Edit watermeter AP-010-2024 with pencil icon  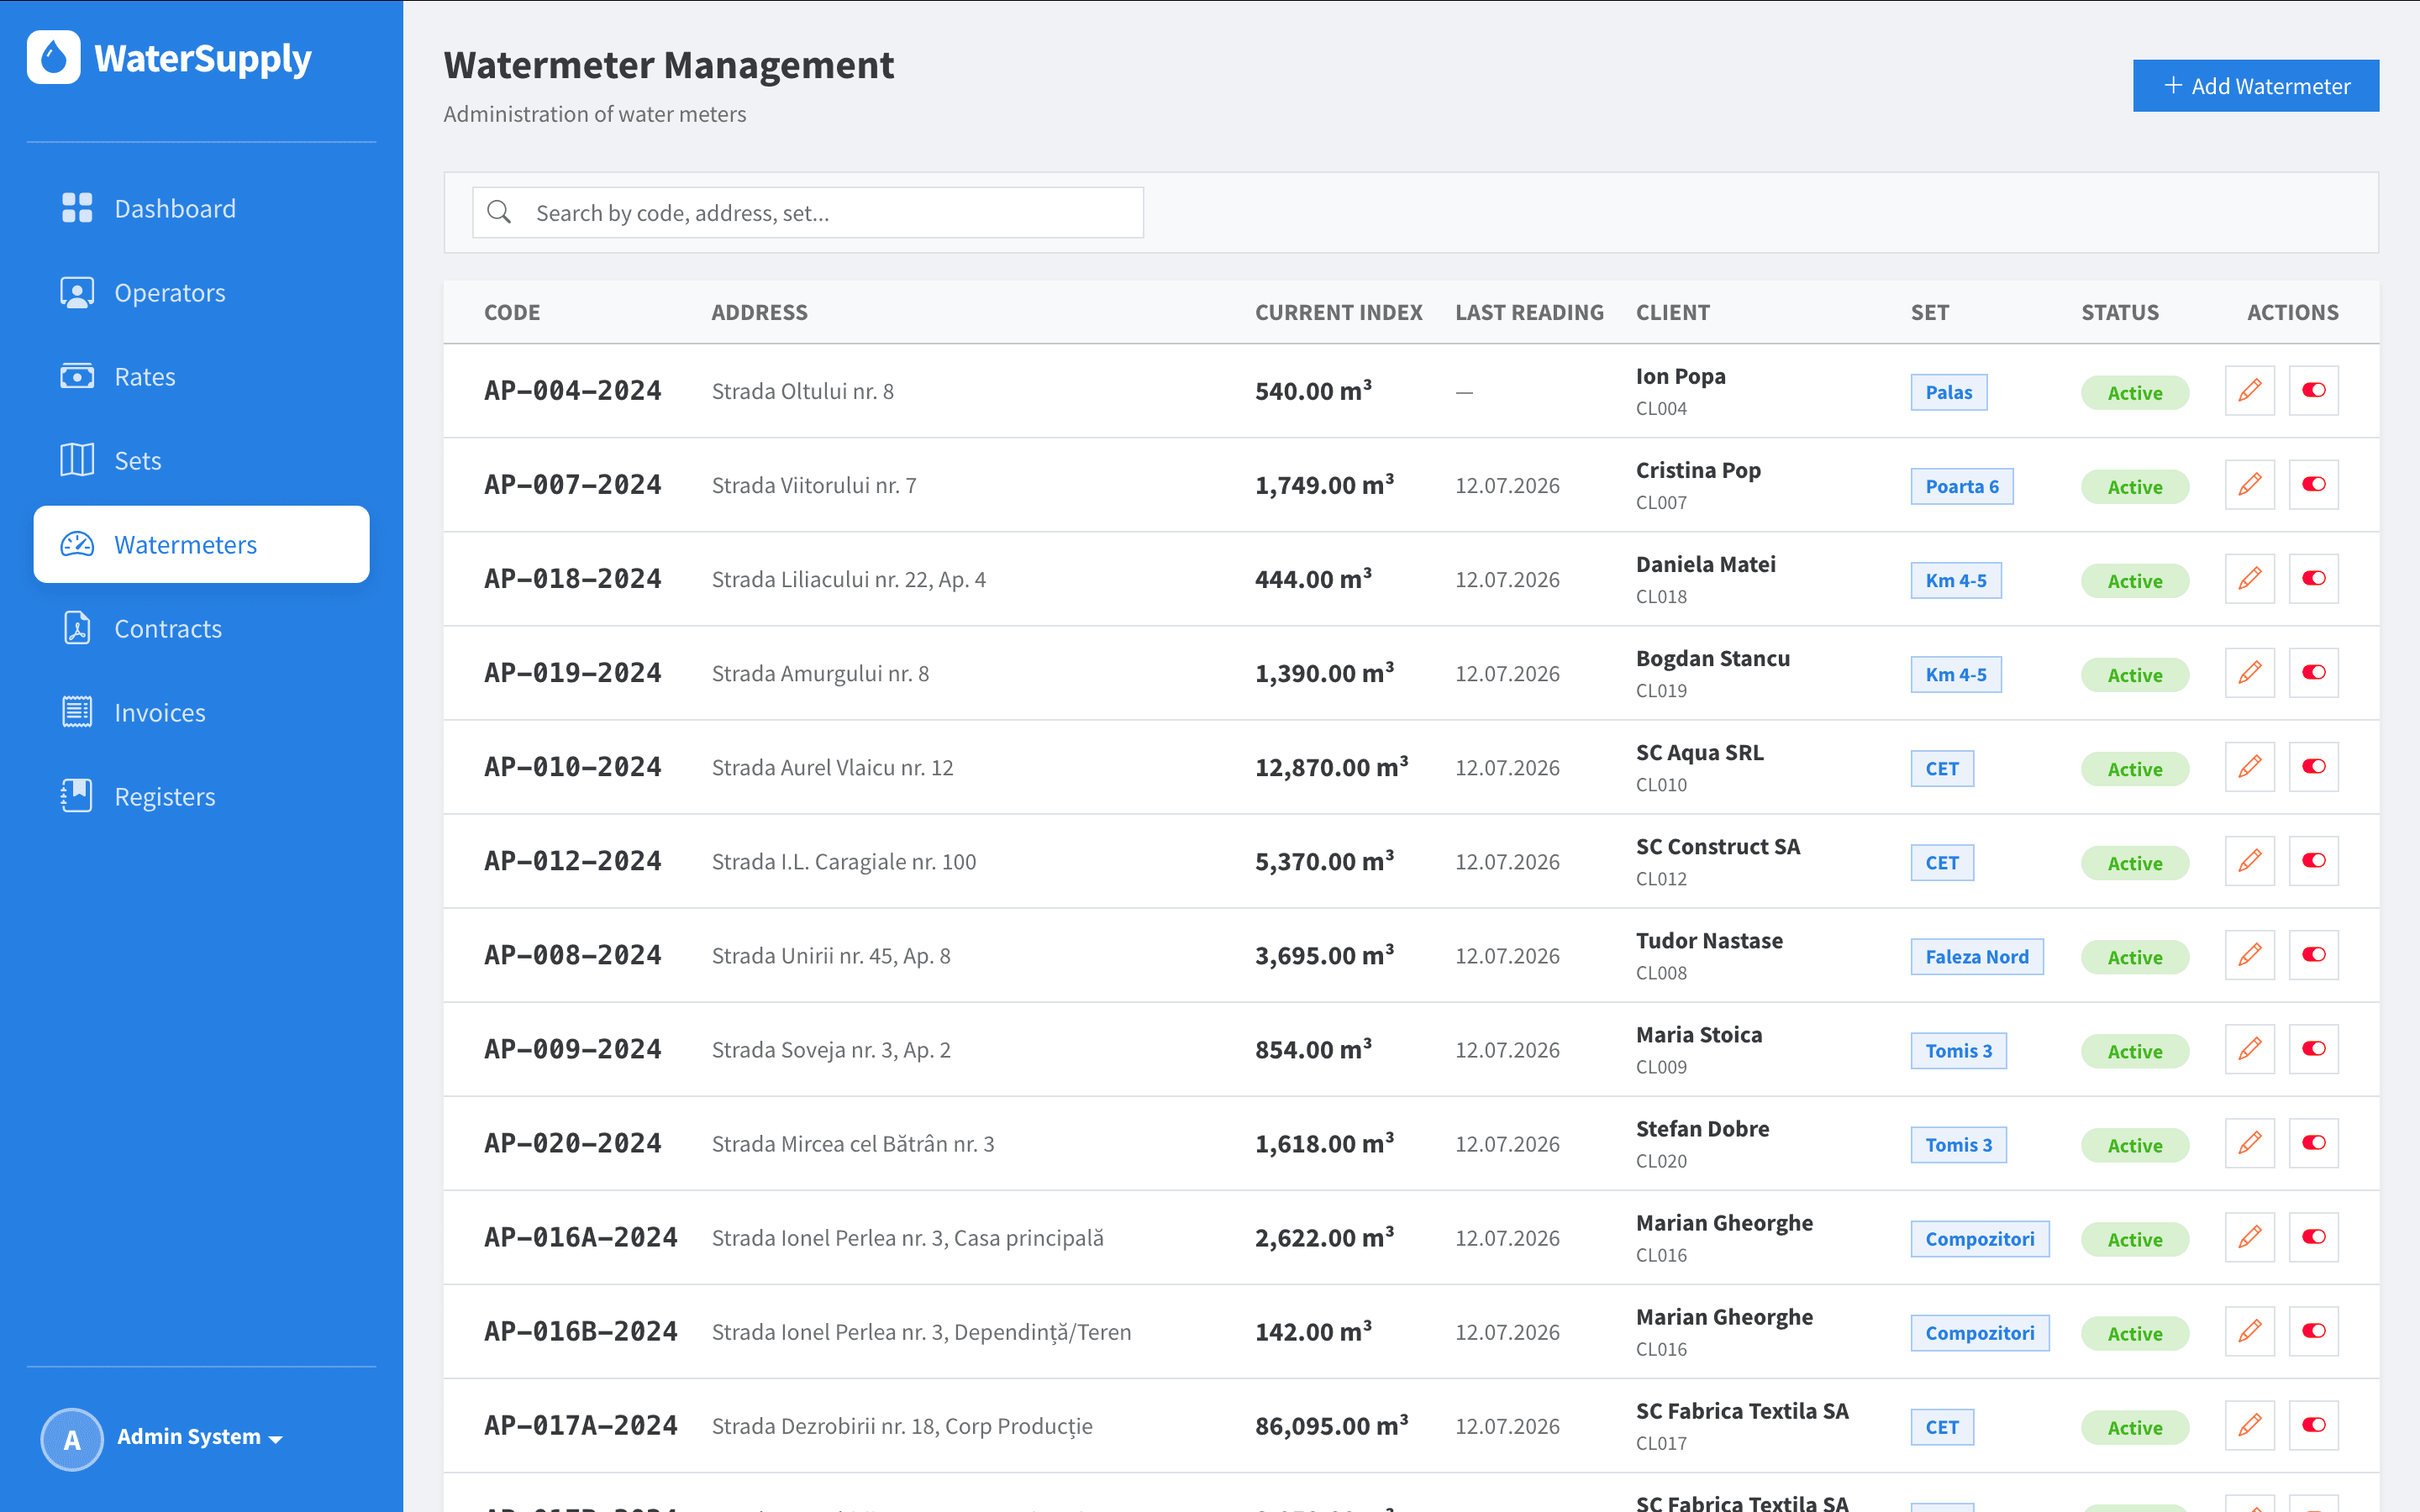(x=2250, y=766)
